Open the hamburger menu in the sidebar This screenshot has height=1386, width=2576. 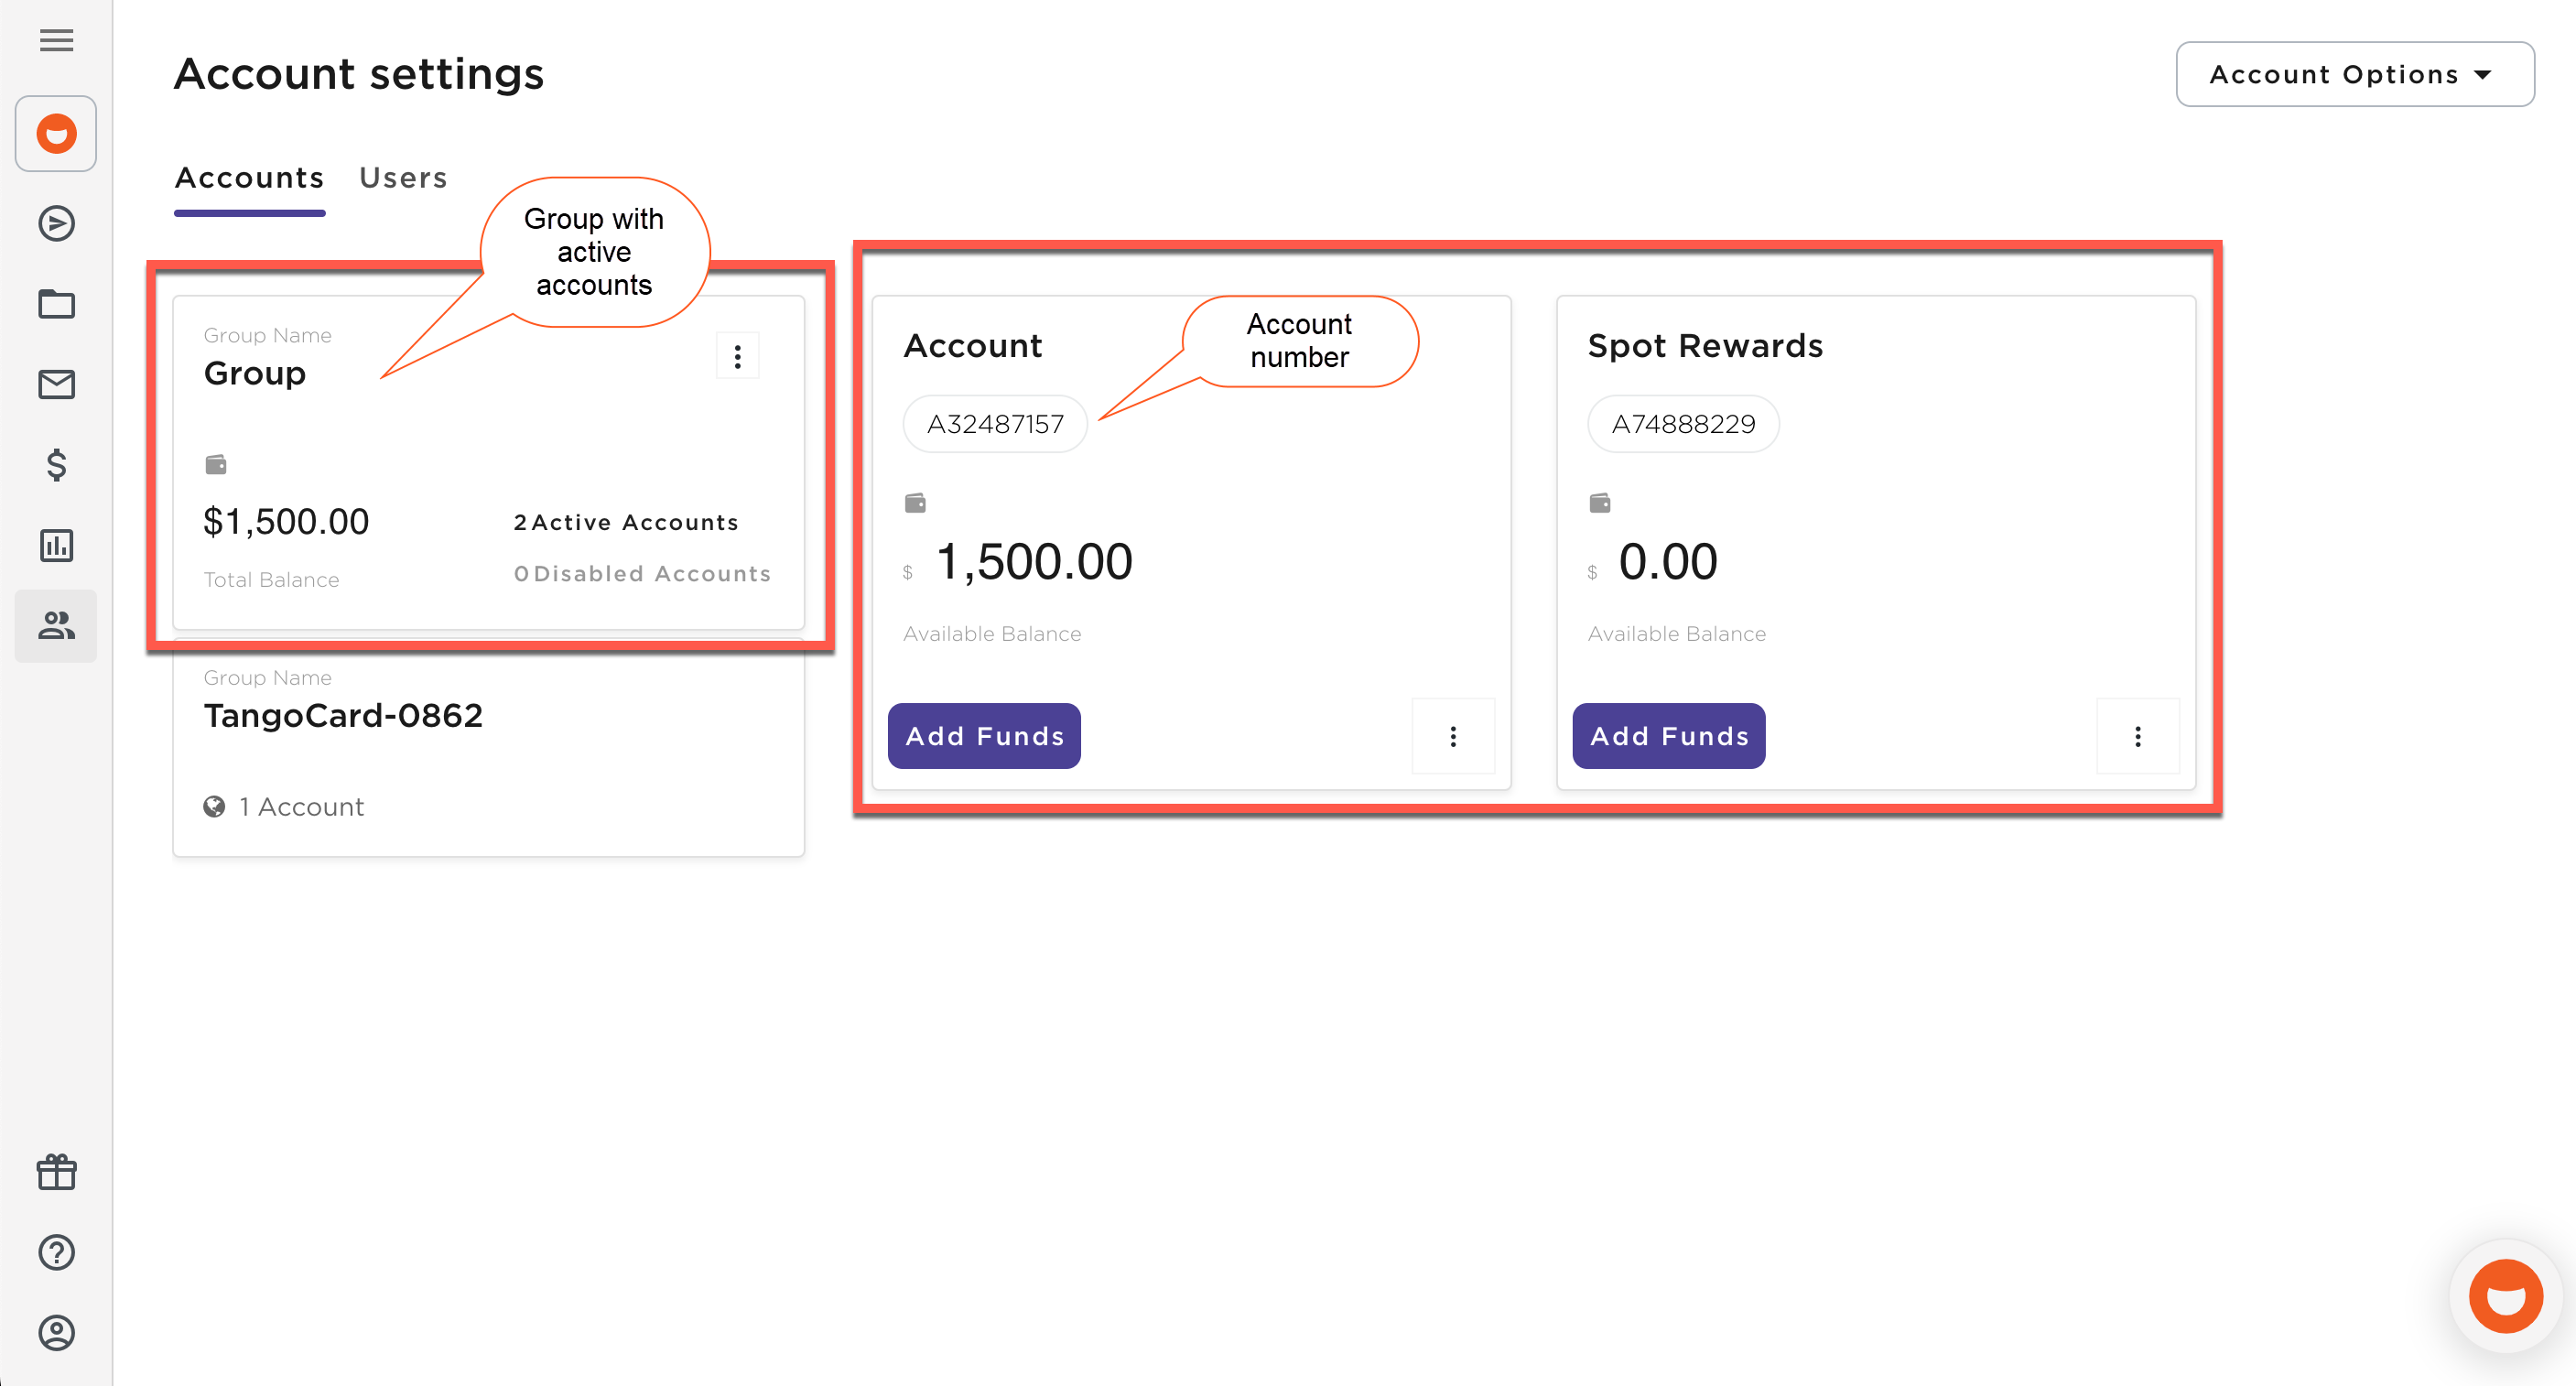point(56,40)
